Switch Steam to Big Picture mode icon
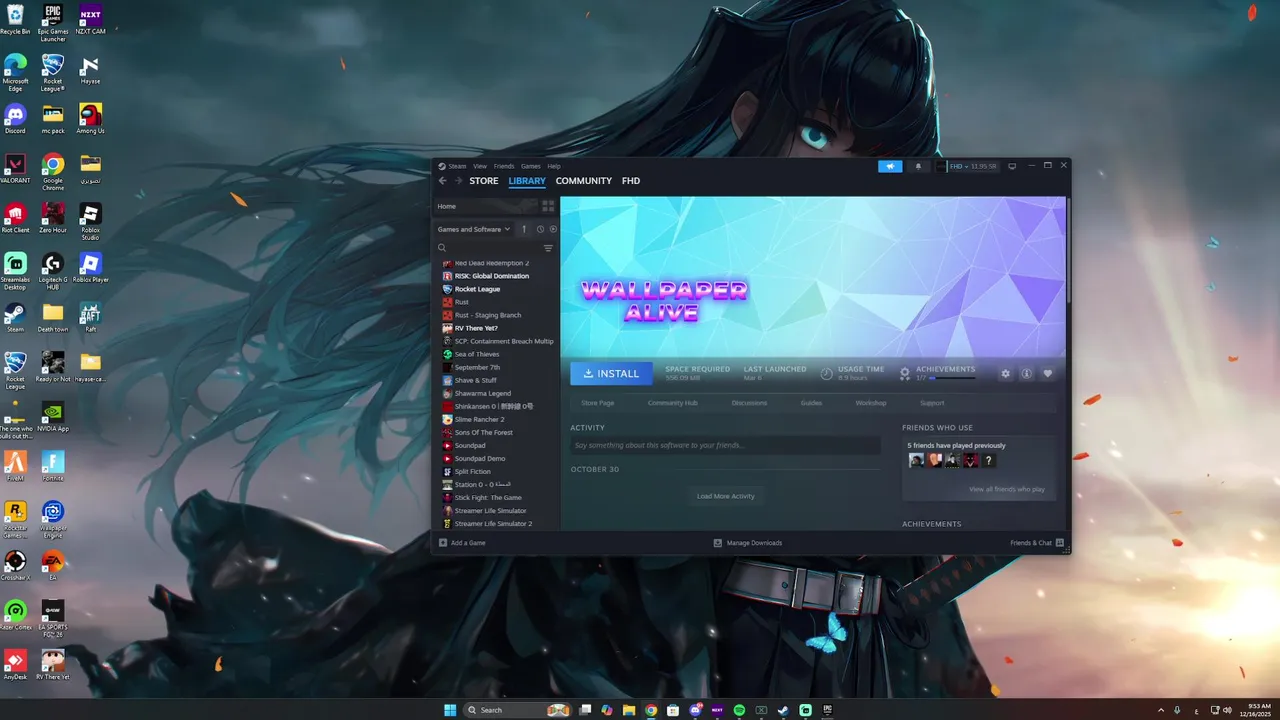 pyautogui.click(x=1012, y=166)
